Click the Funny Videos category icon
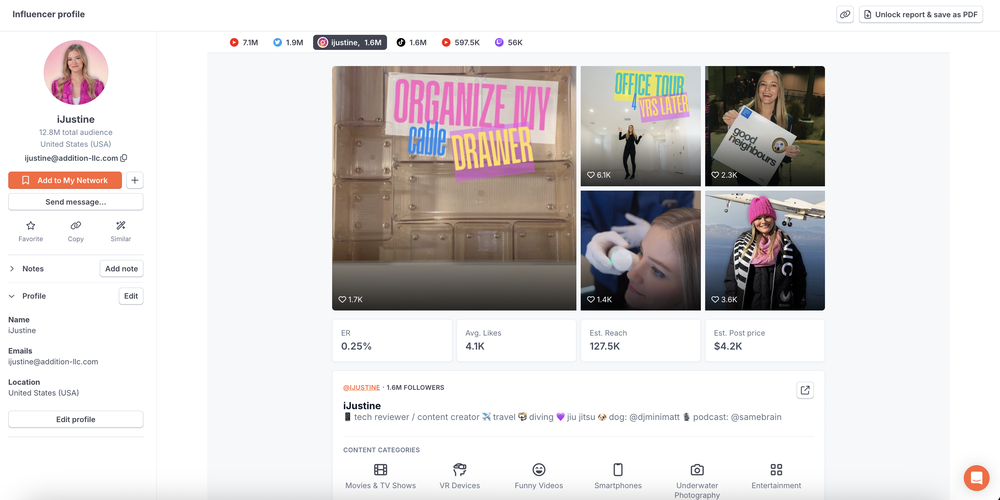Viewport: 1000px width, 500px height. click(x=539, y=470)
